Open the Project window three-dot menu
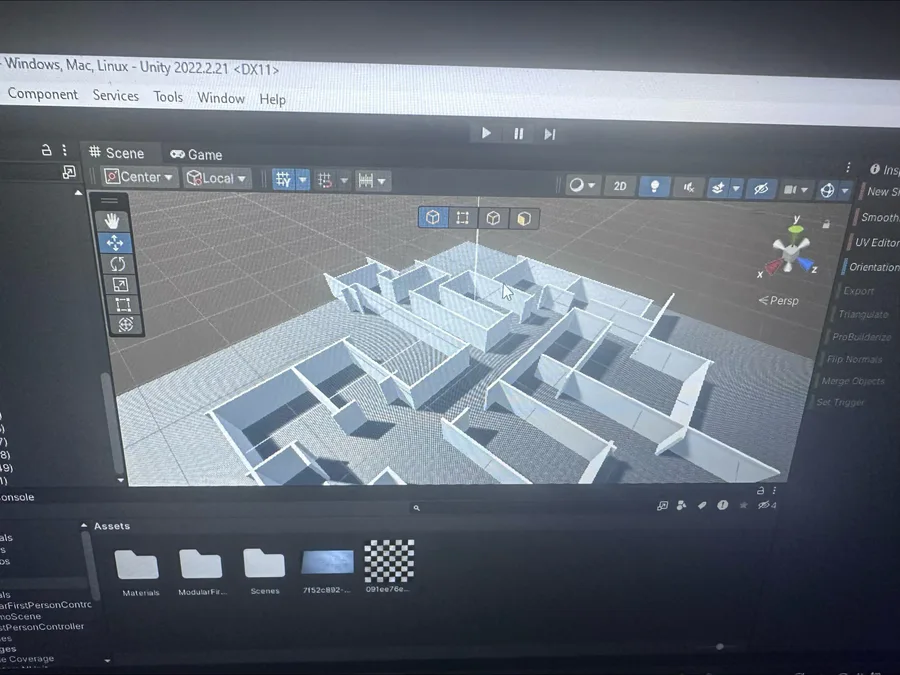 click(x=774, y=491)
